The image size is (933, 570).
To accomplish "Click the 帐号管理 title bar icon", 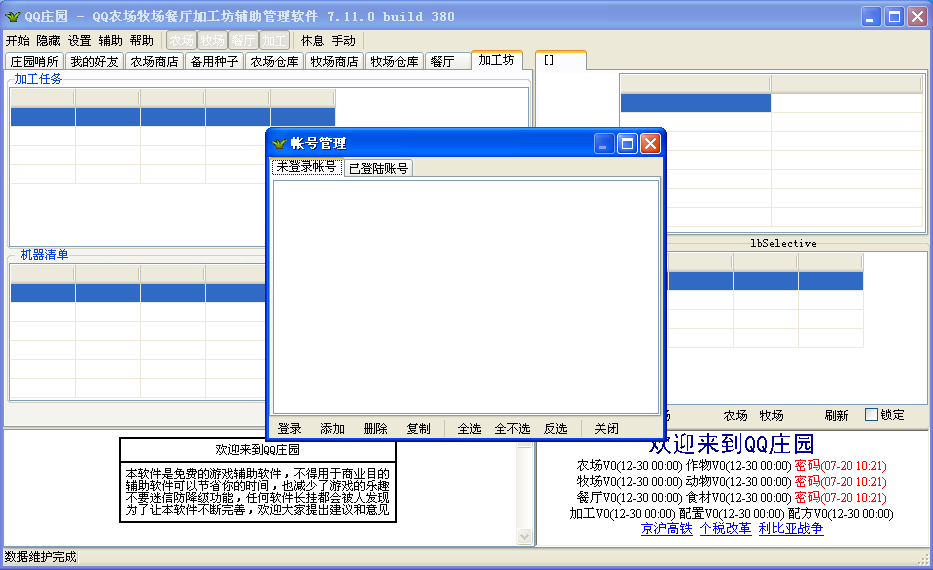I will (279, 143).
